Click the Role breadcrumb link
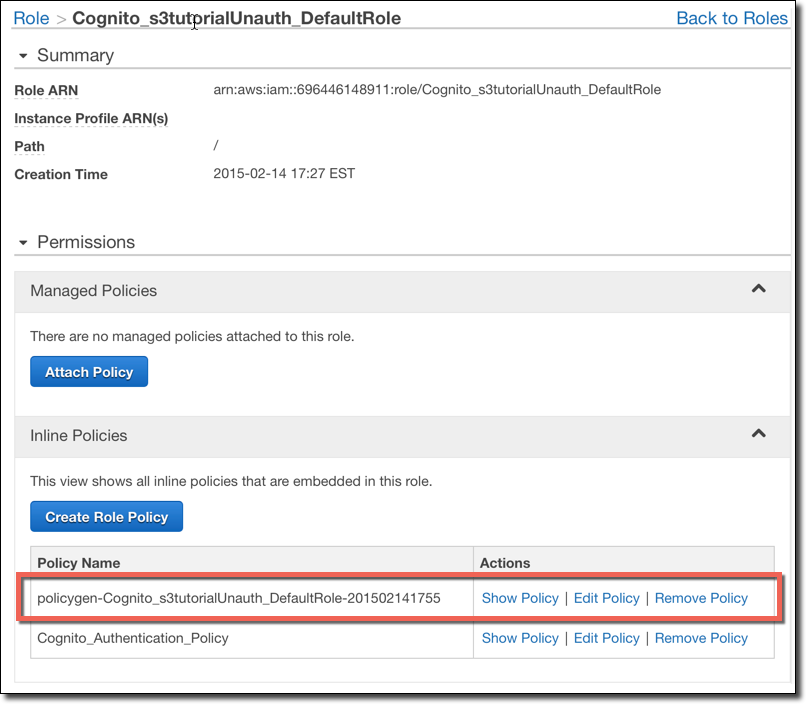Viewport: 806px width, 704px height. coord(31,18)
